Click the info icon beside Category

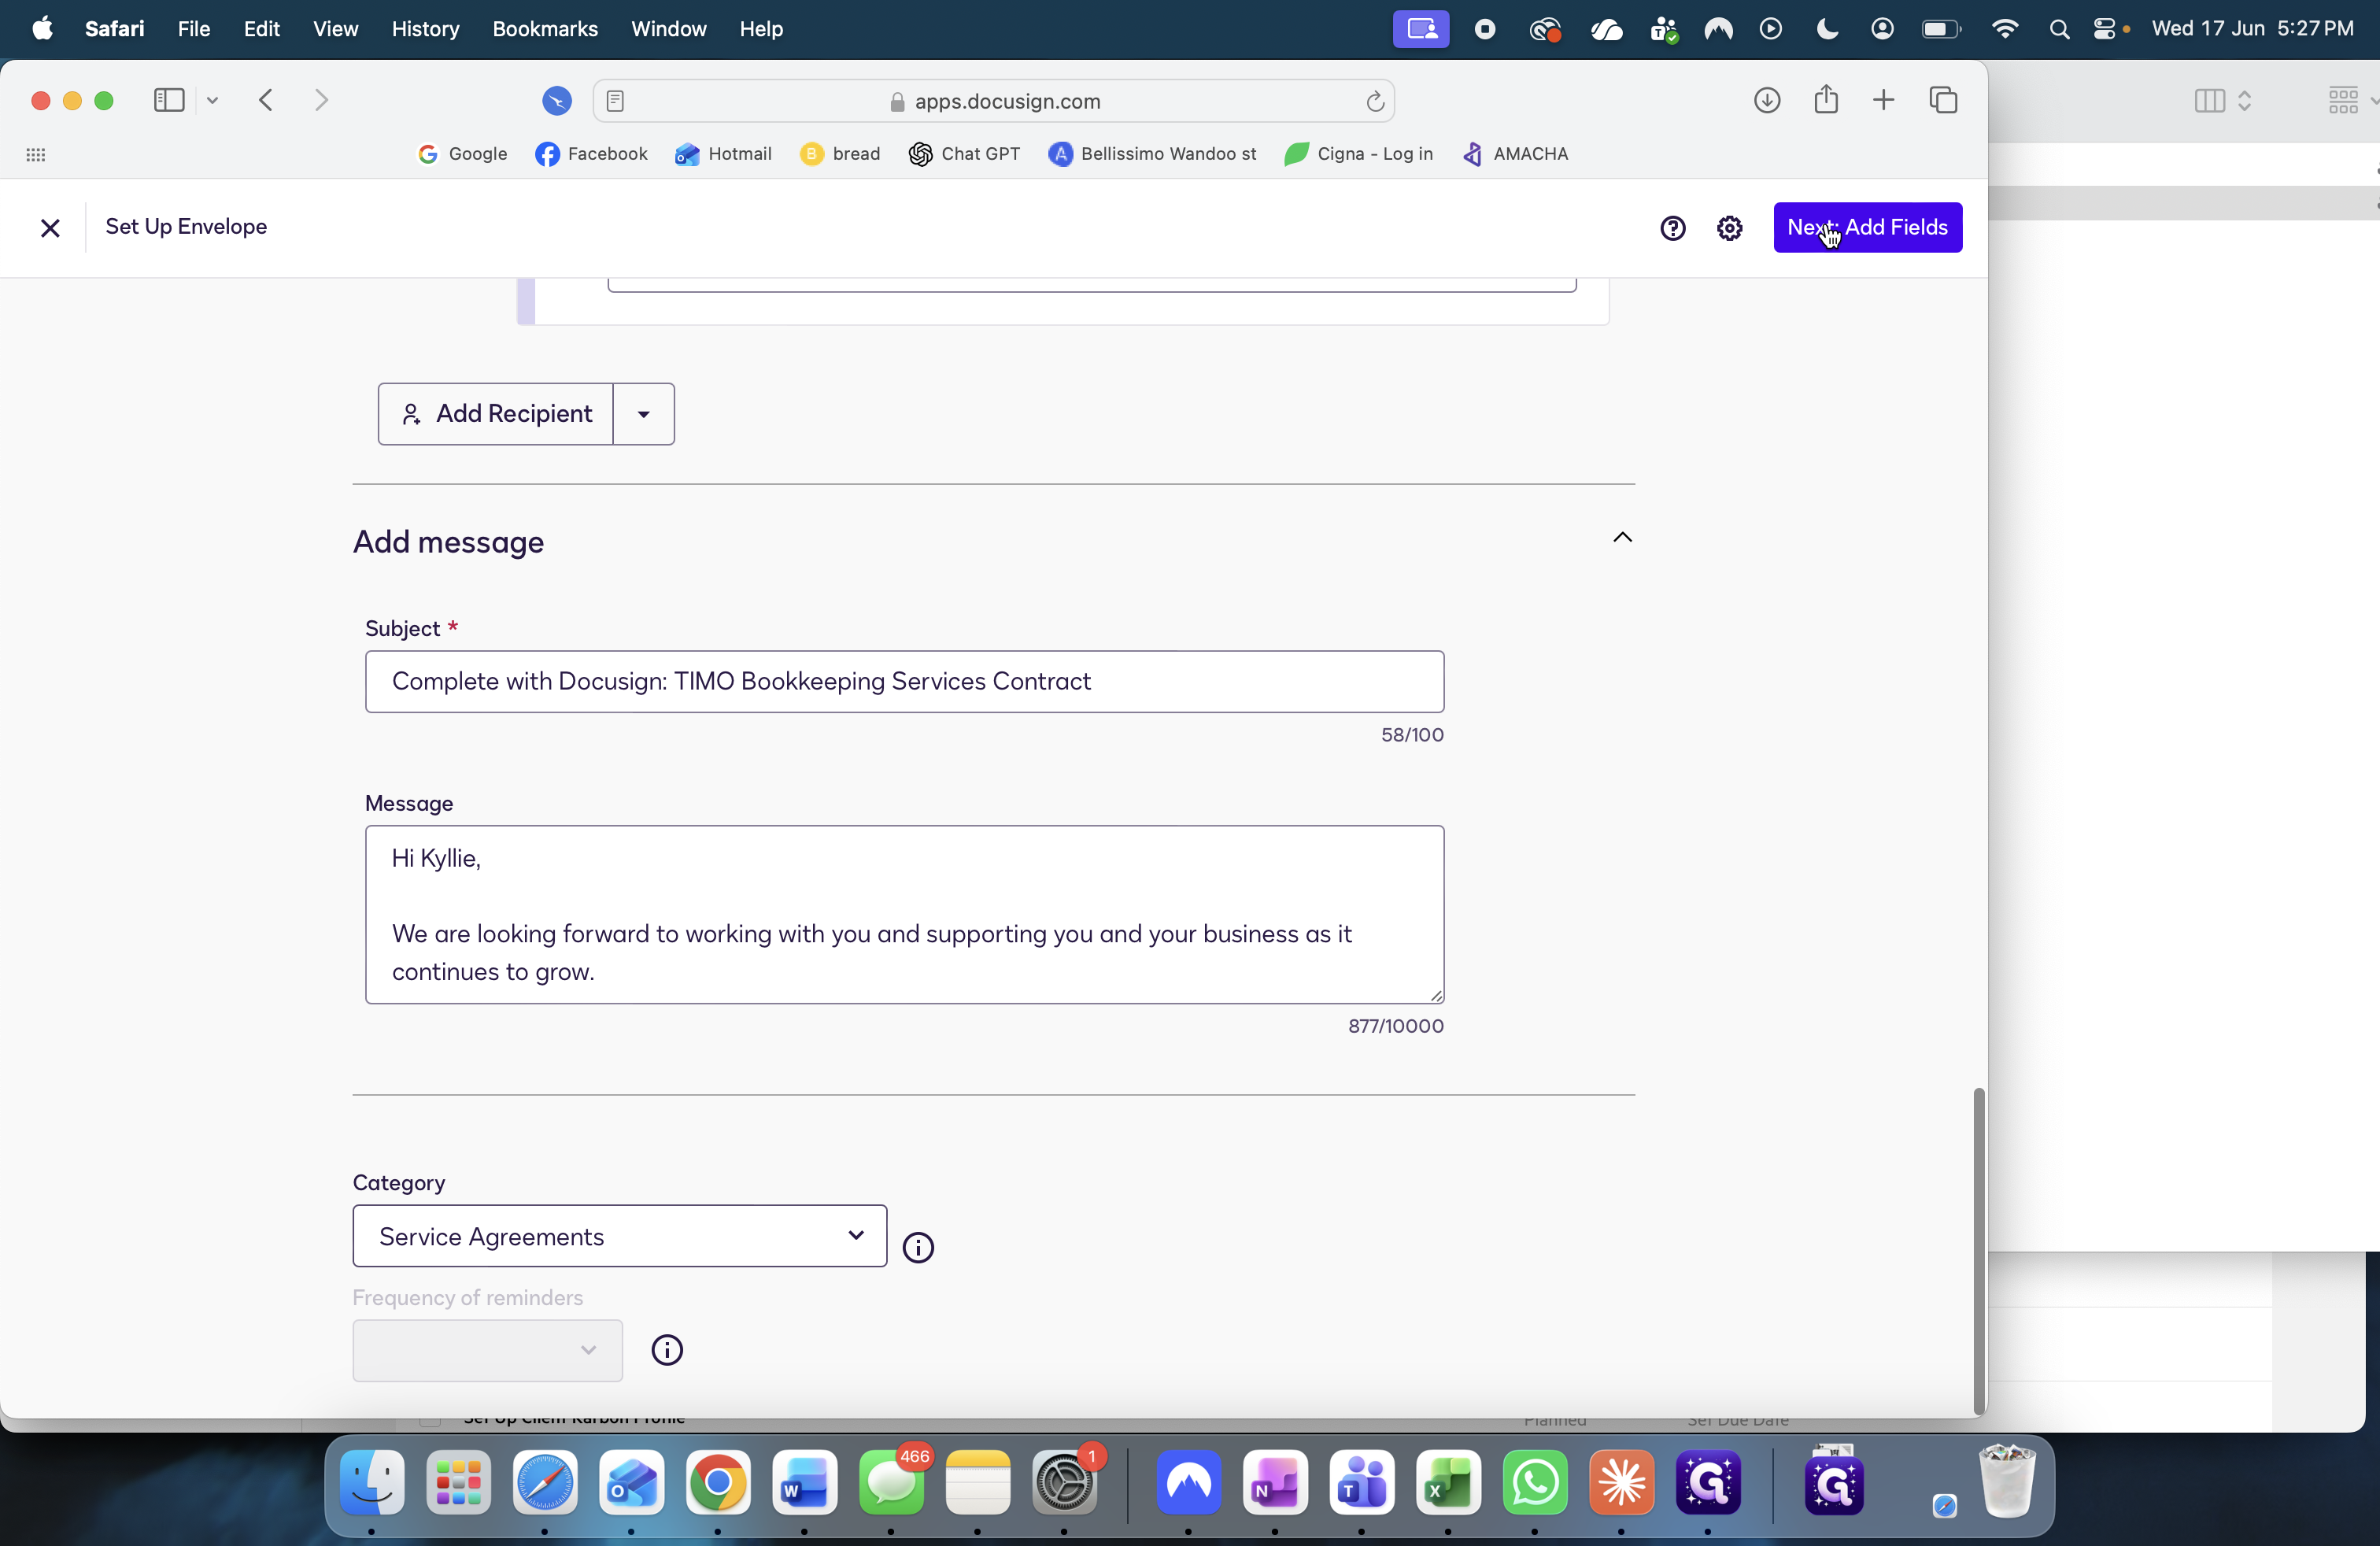pyautogui.click(x=918, y=1247)
